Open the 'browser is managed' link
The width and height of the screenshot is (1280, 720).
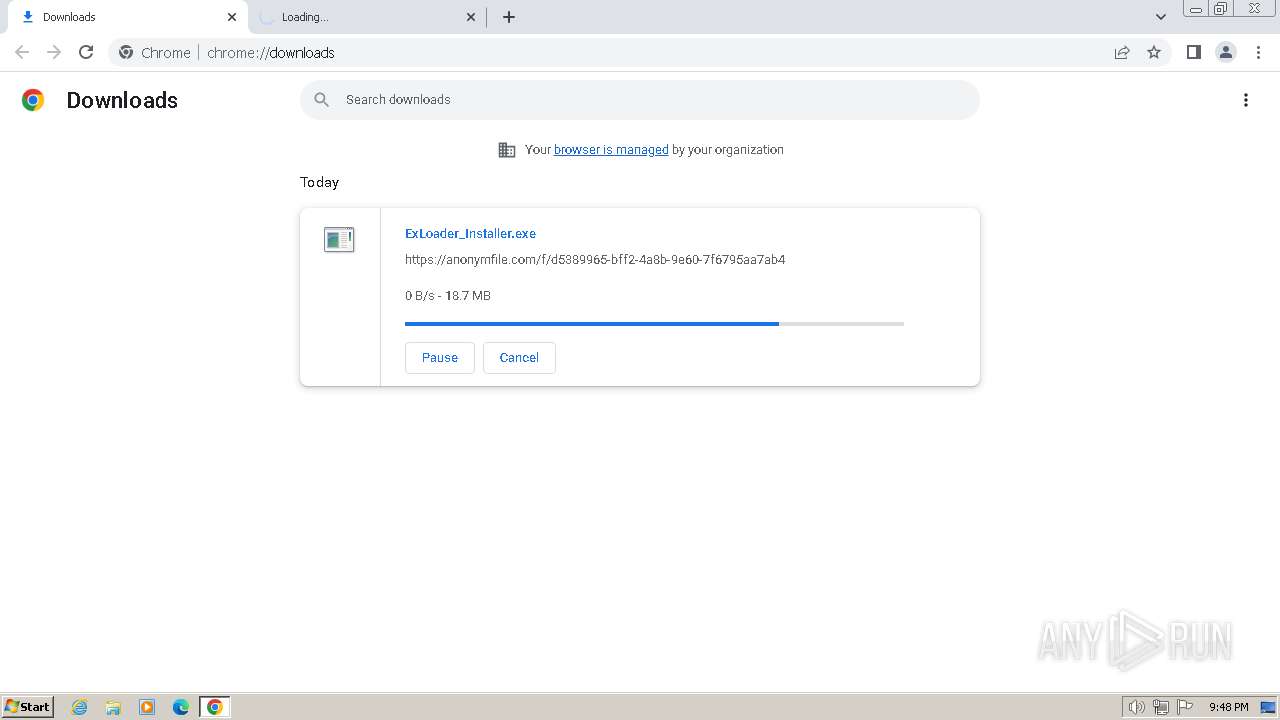[611, 150]
